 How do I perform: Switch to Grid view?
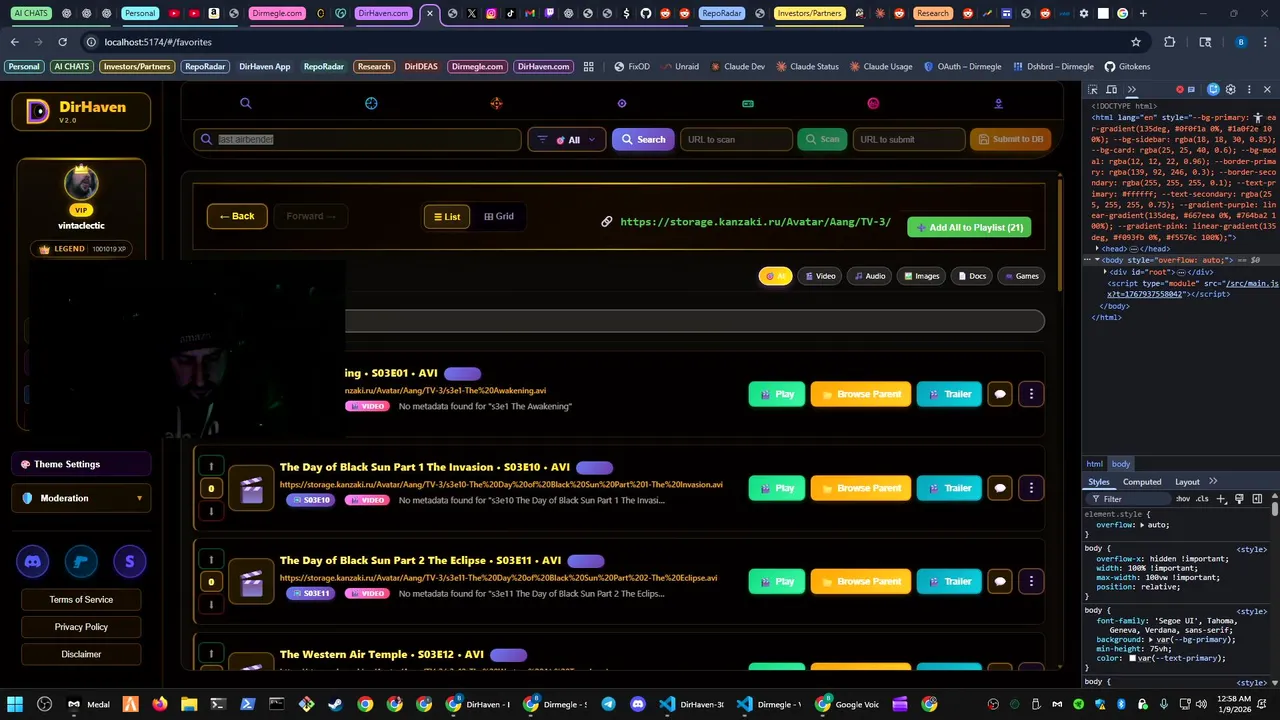[x=499, y=216]
